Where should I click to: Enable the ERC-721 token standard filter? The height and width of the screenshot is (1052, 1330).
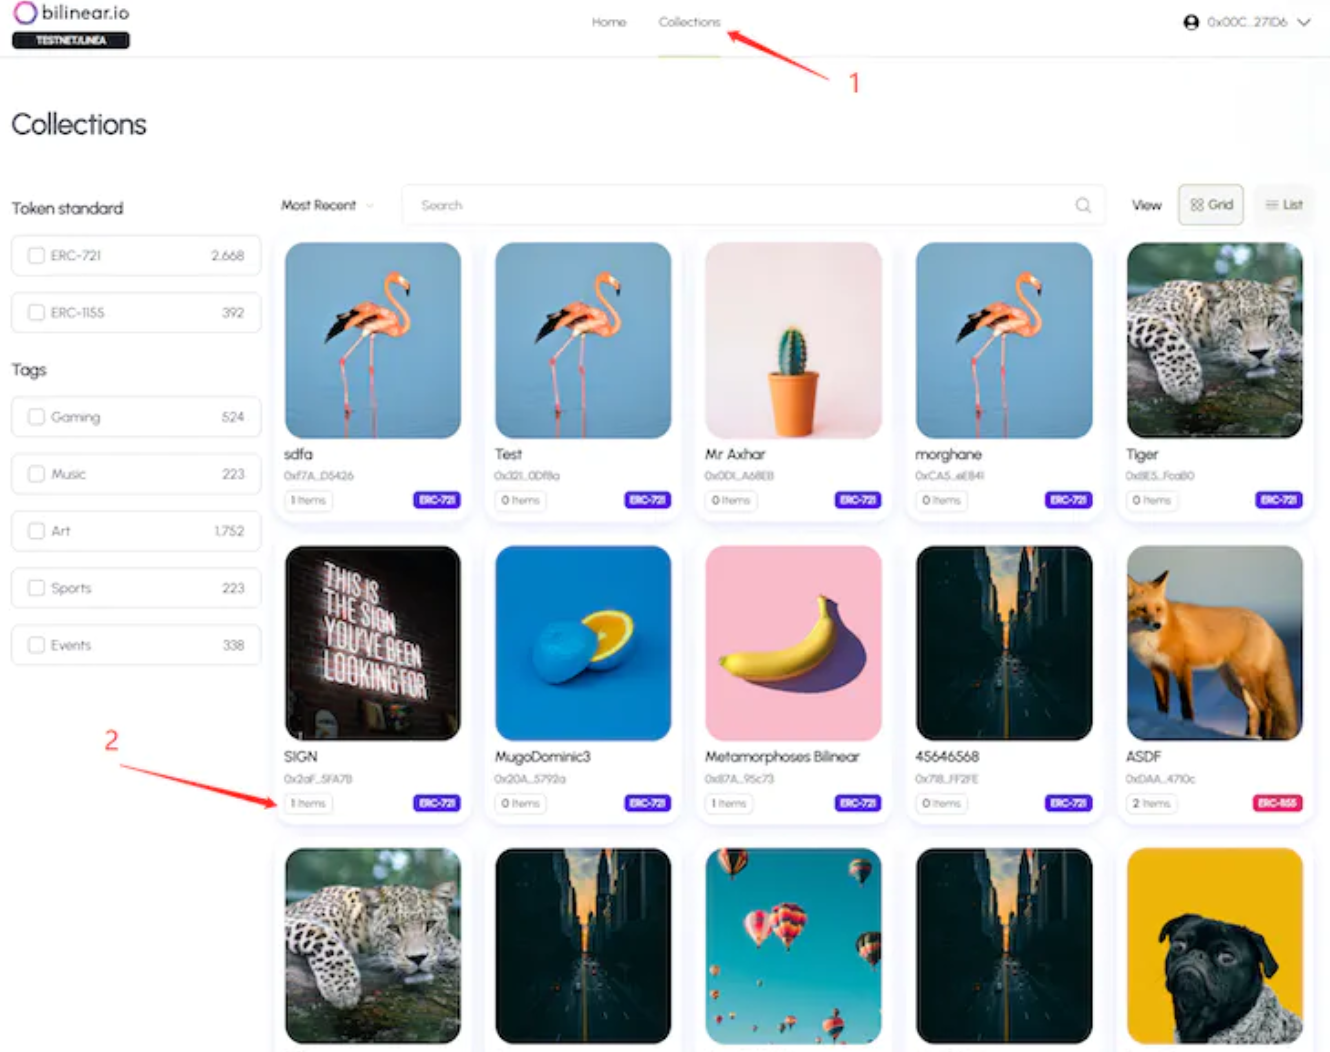pyautogui.click(x=37, y=256)
